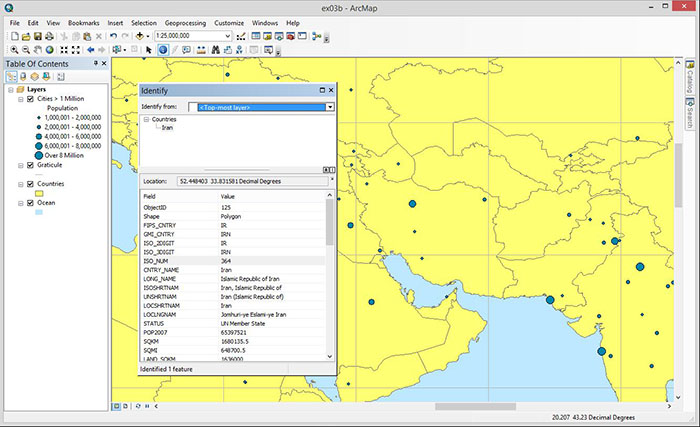
Task: Go back to previous extent
Action: (x=91, y=50)
